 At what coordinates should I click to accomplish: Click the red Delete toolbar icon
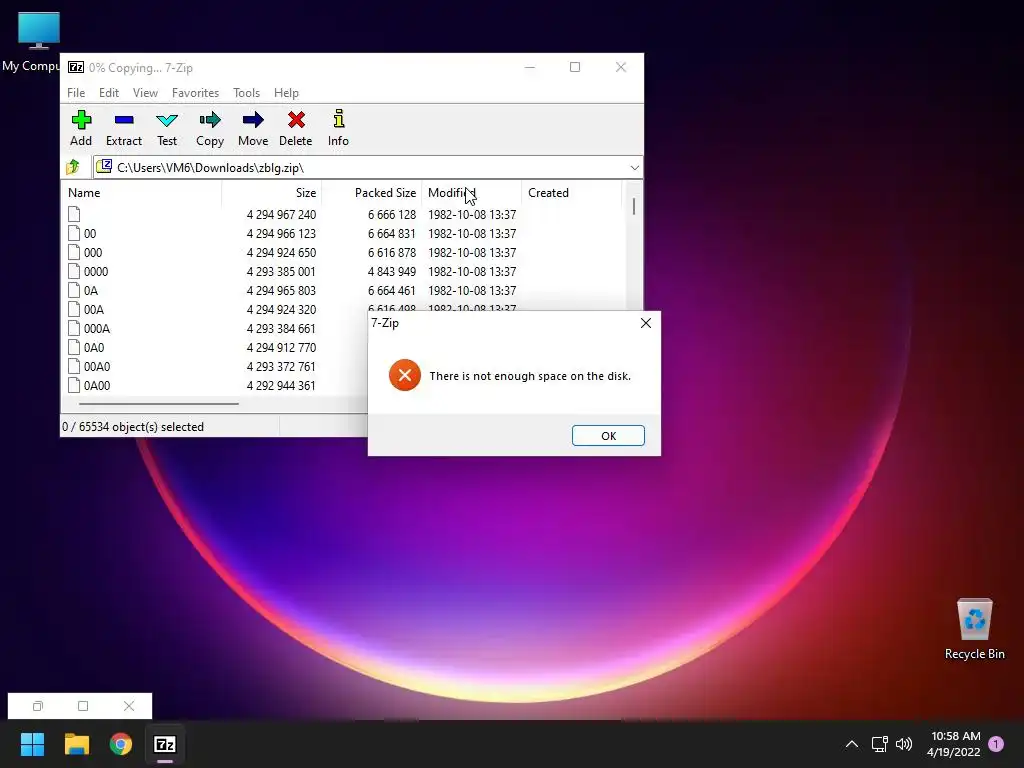point(296,120)
